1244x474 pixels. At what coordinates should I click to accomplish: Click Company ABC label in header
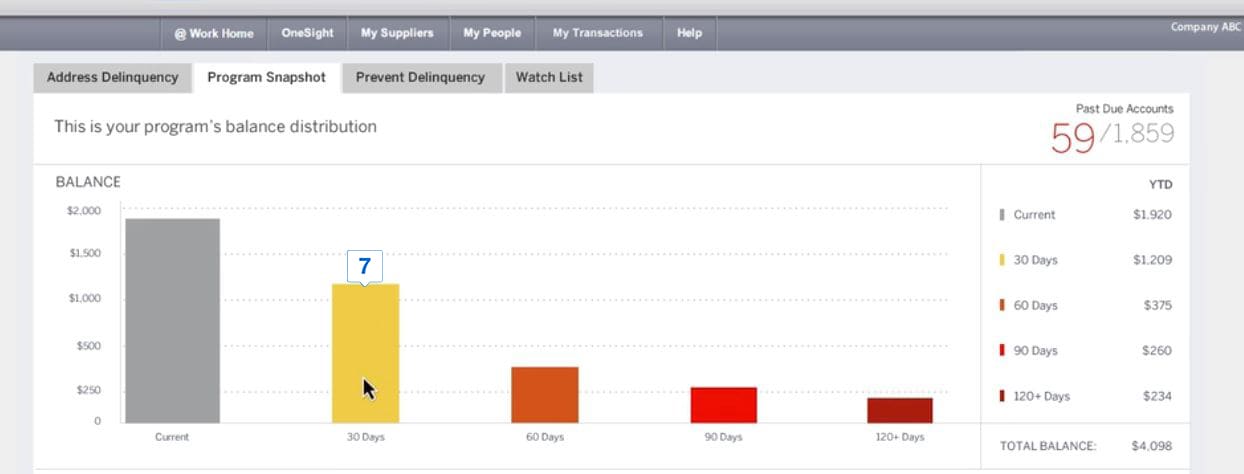click(1205, 27)
